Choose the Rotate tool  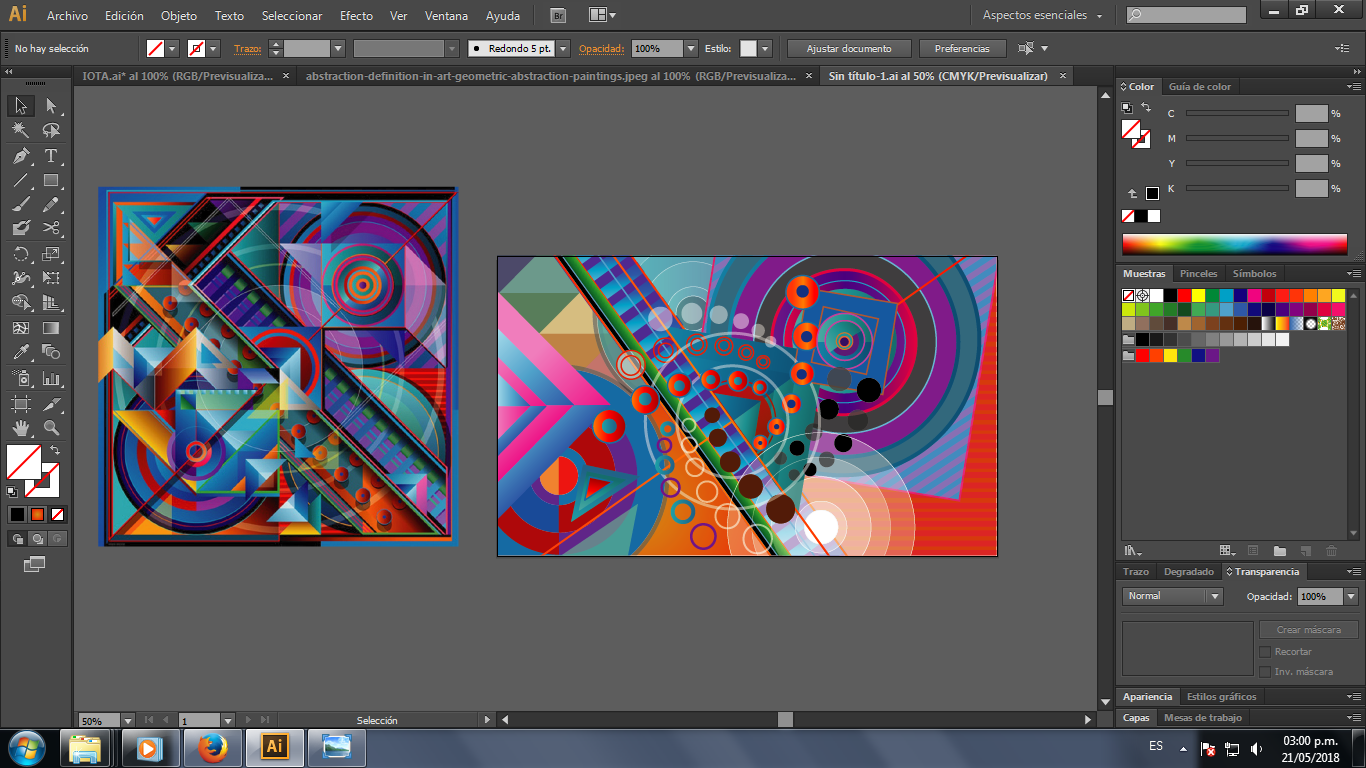pos(21,254)
